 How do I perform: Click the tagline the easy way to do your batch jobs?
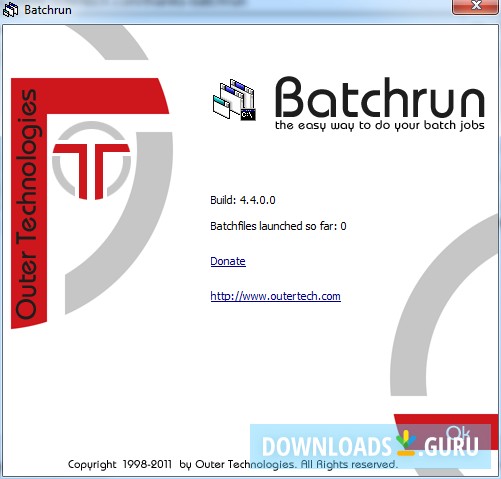380,126
